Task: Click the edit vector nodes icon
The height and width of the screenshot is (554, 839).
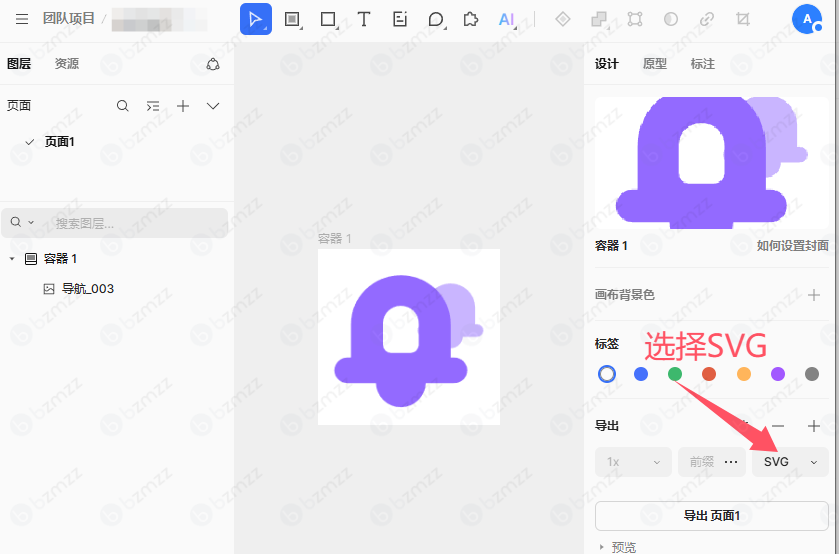Action: [635, 19]
